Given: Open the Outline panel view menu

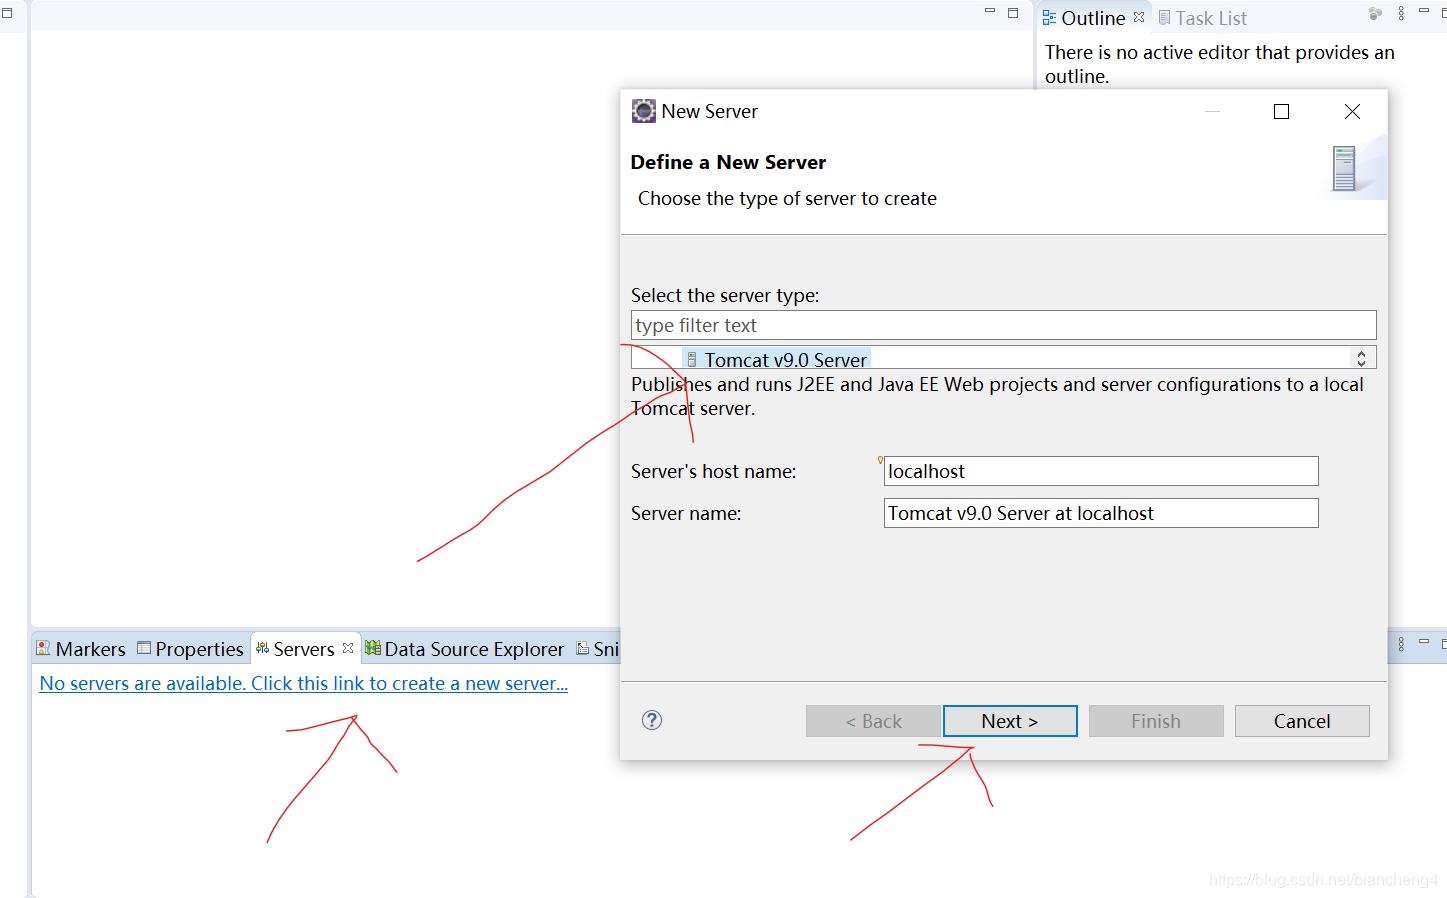Looking at the screenshot, I should 1401,13.
